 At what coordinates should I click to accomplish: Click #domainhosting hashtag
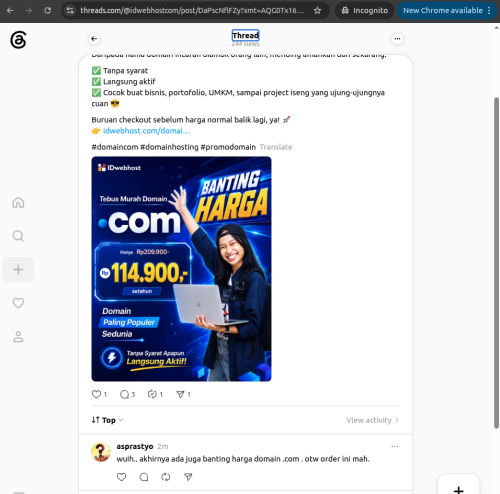pyautogui.click(x=169, y=147)
